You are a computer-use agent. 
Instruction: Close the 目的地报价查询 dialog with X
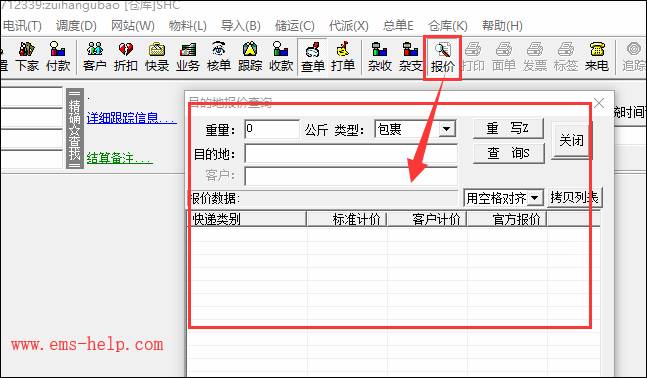599,103
